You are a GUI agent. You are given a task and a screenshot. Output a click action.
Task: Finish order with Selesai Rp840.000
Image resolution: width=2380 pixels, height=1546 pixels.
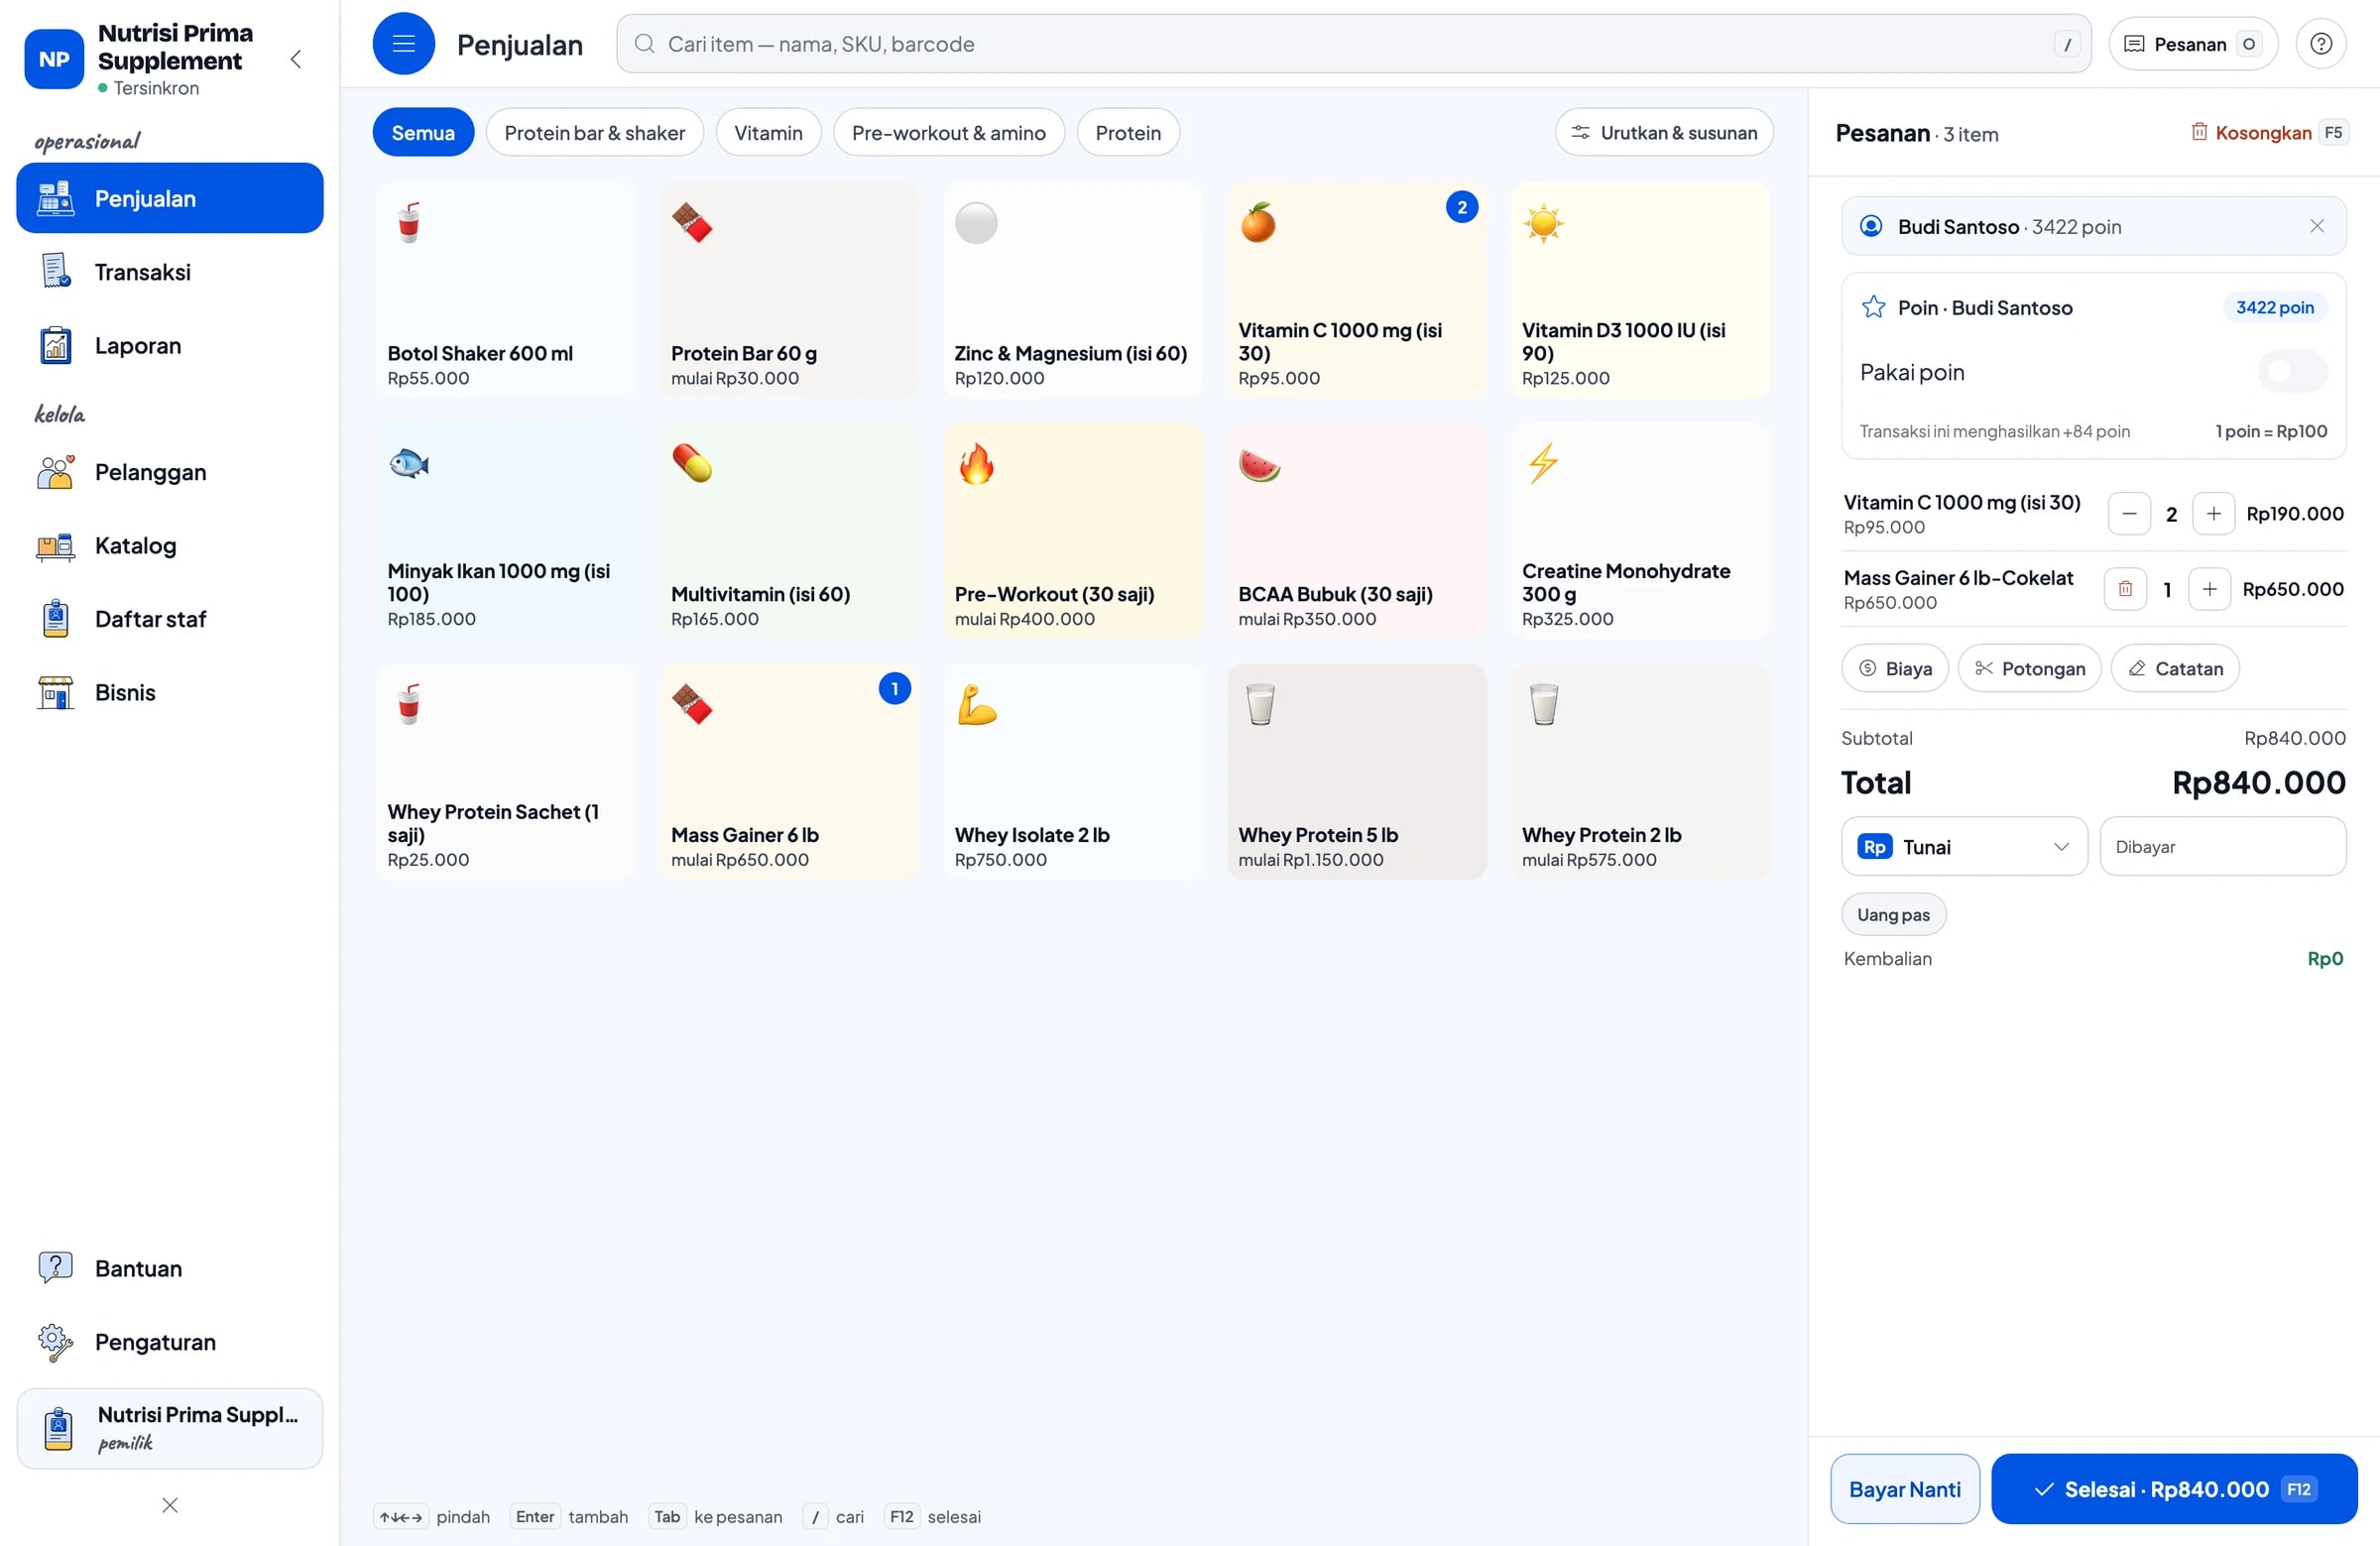click(2174, 1488)
